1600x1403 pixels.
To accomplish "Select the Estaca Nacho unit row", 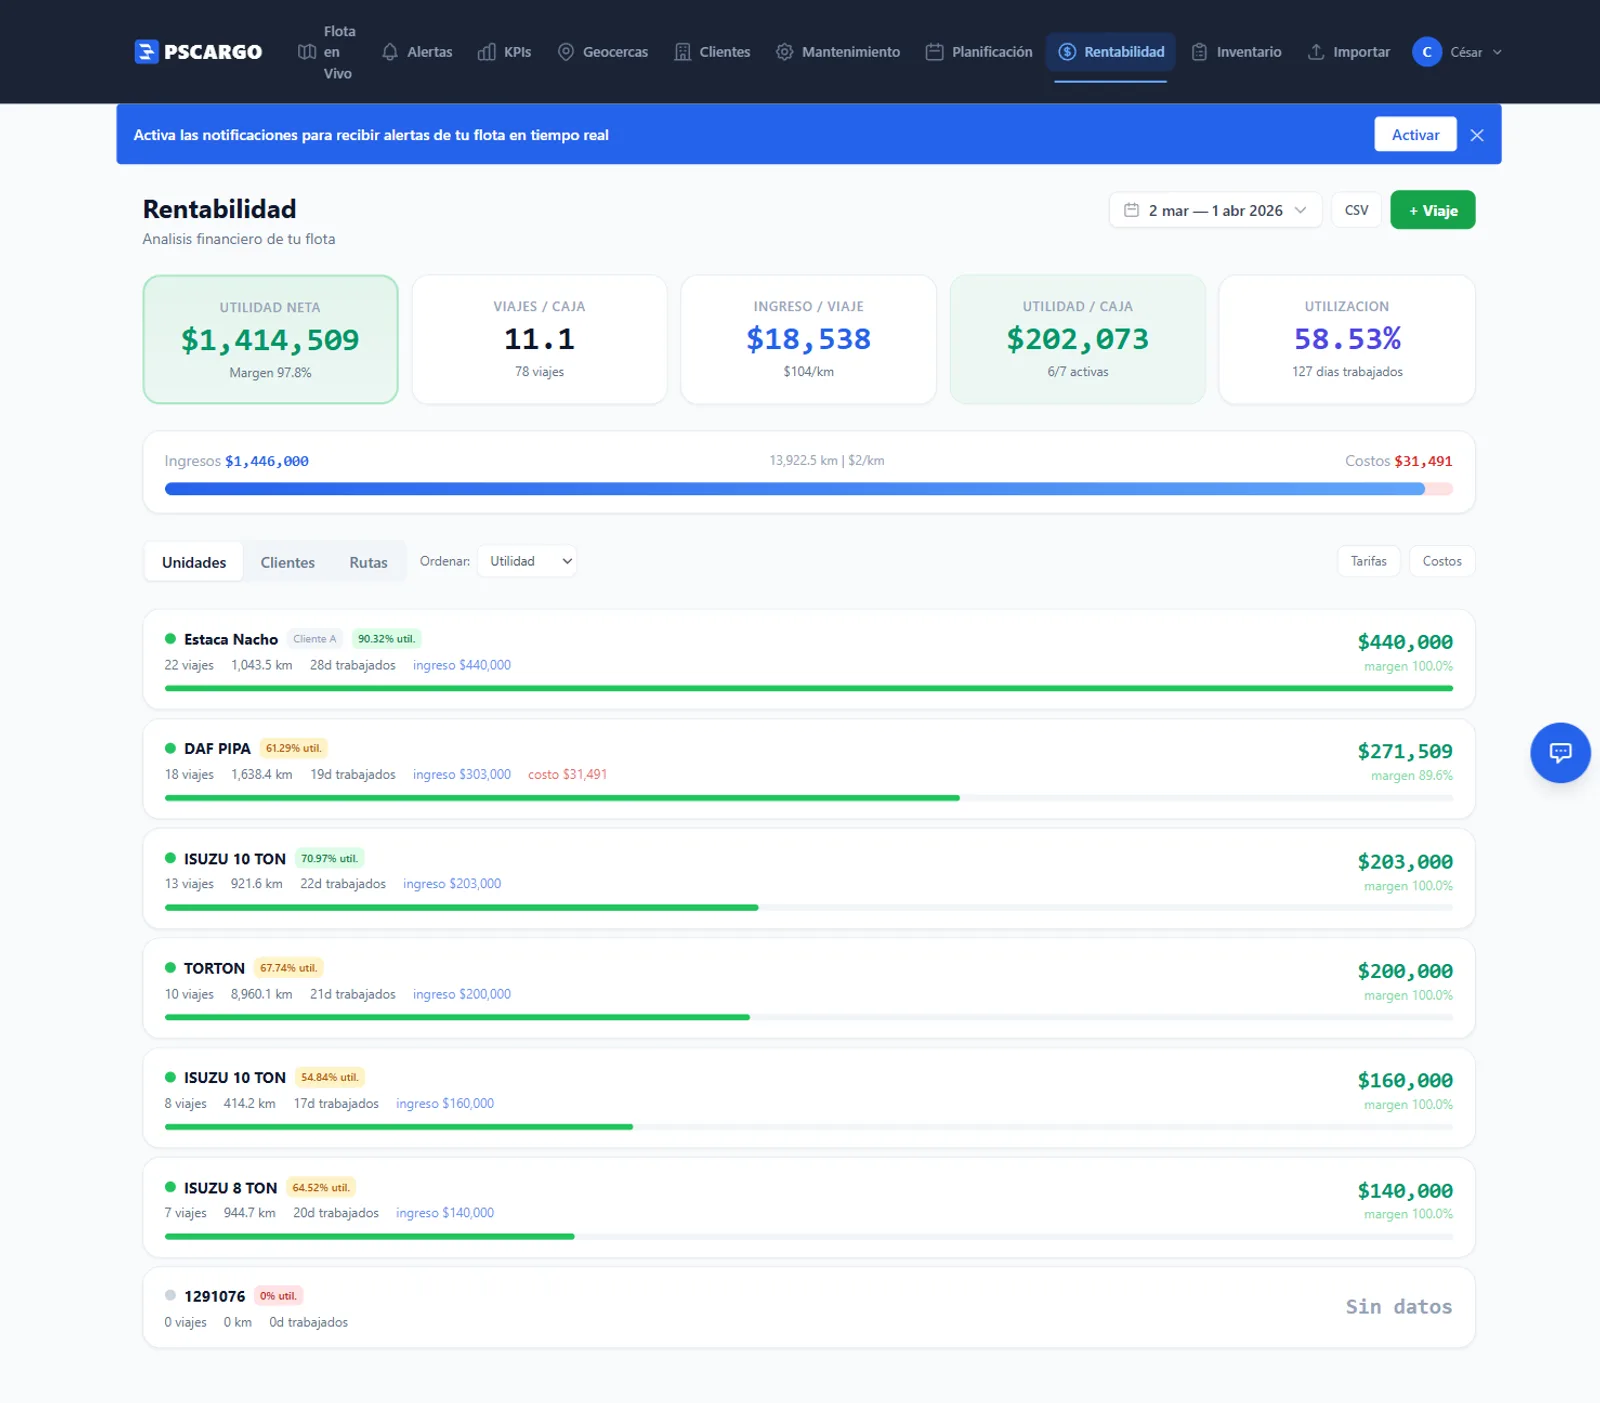I will 808,659.
